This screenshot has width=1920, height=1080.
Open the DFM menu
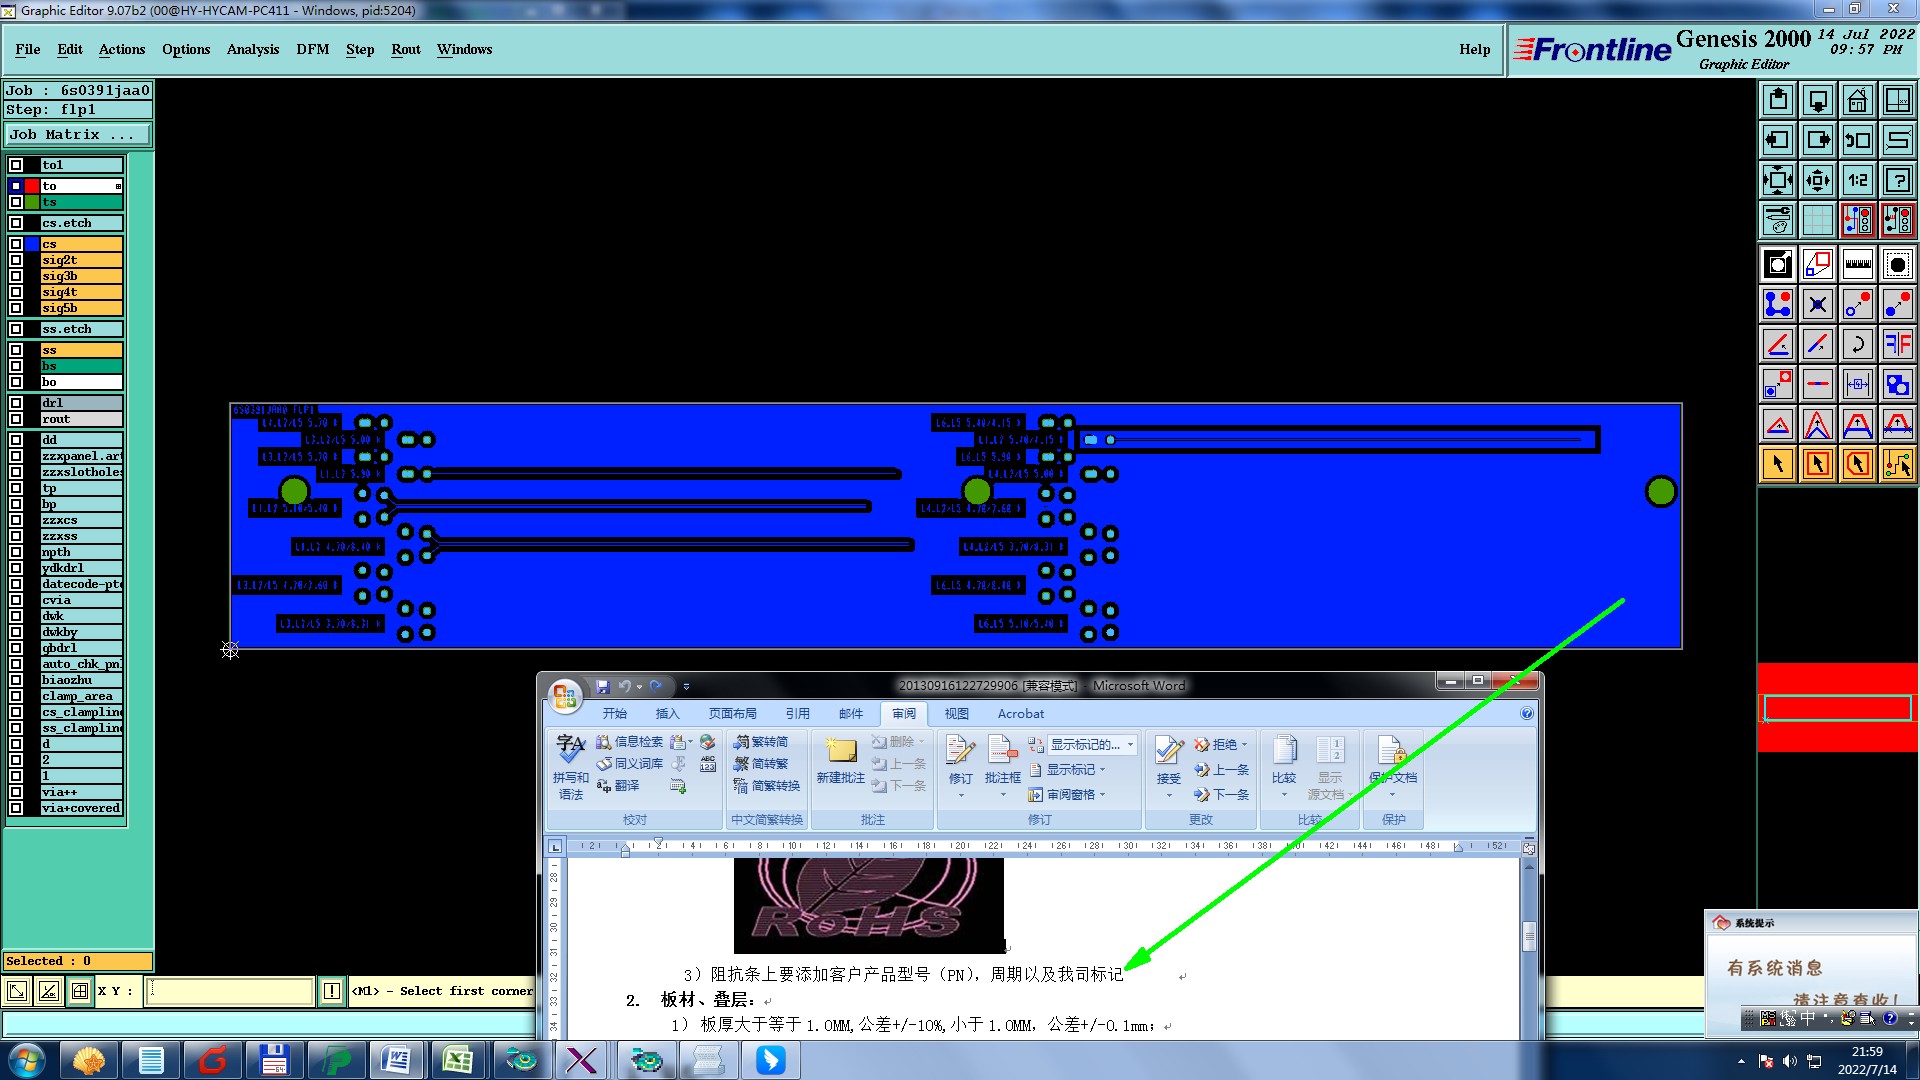[312, 49]
